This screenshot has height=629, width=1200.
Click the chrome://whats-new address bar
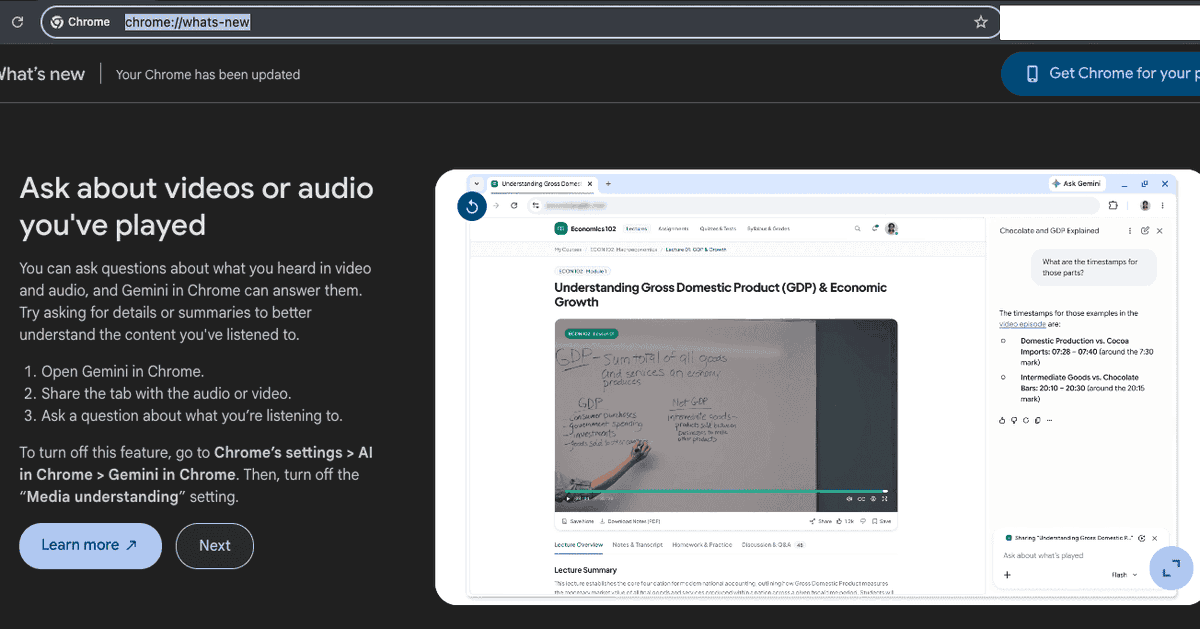click(520, 22)
